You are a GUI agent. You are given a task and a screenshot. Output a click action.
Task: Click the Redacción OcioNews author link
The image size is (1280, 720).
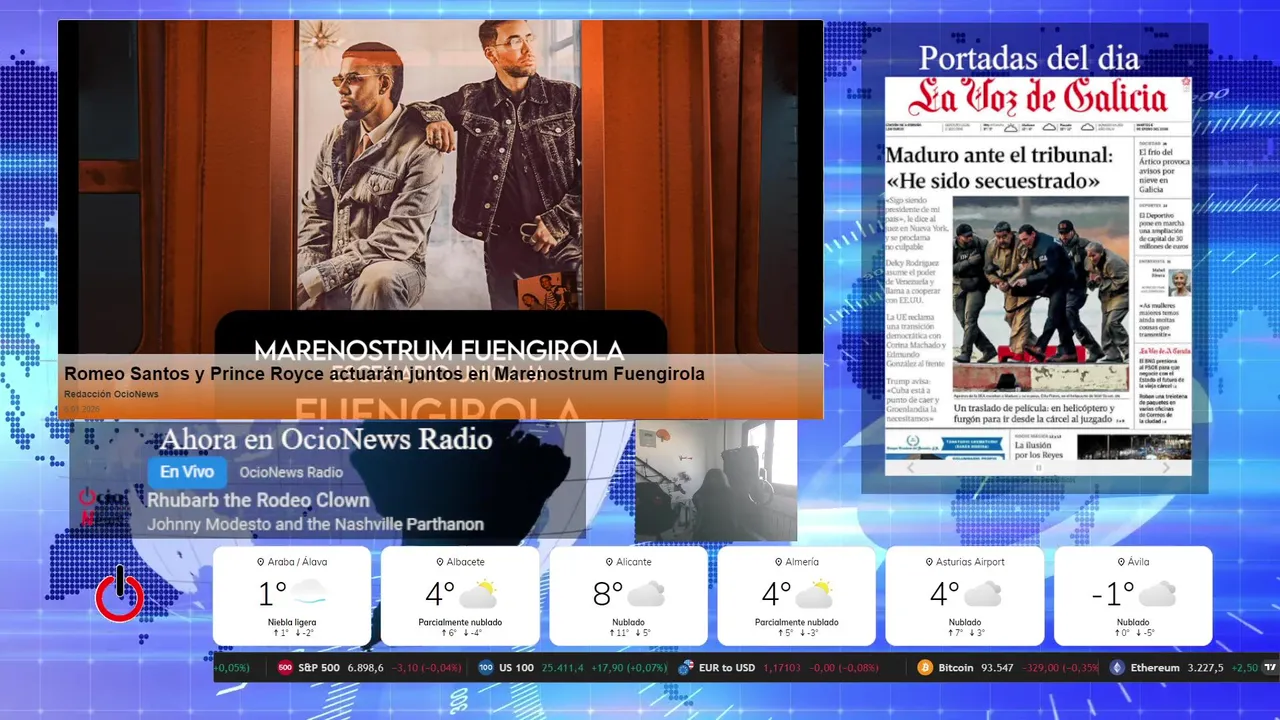(x=111, y=394)
